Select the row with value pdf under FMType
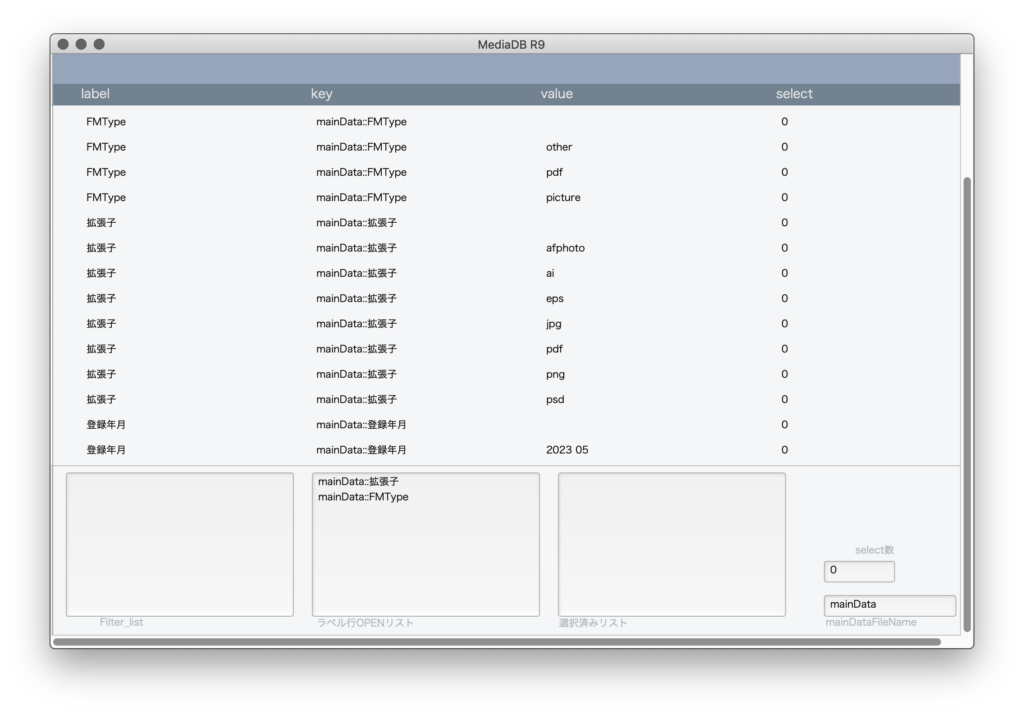Viewport: 1024px width, 715px height. coord(400,172)
